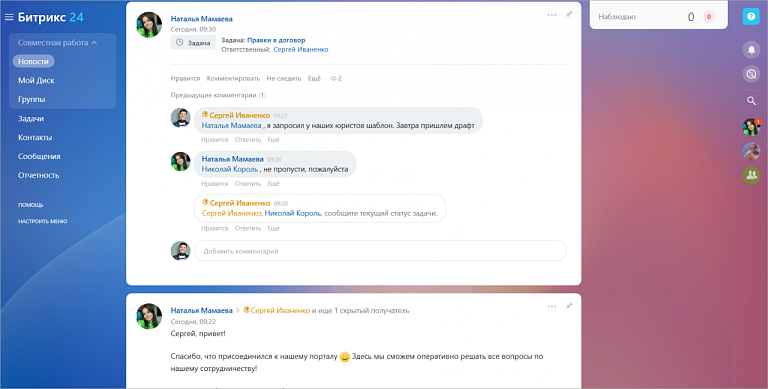
Task: Click Наталья Мамаева author name on task post
Action: [x=201, y=19]
